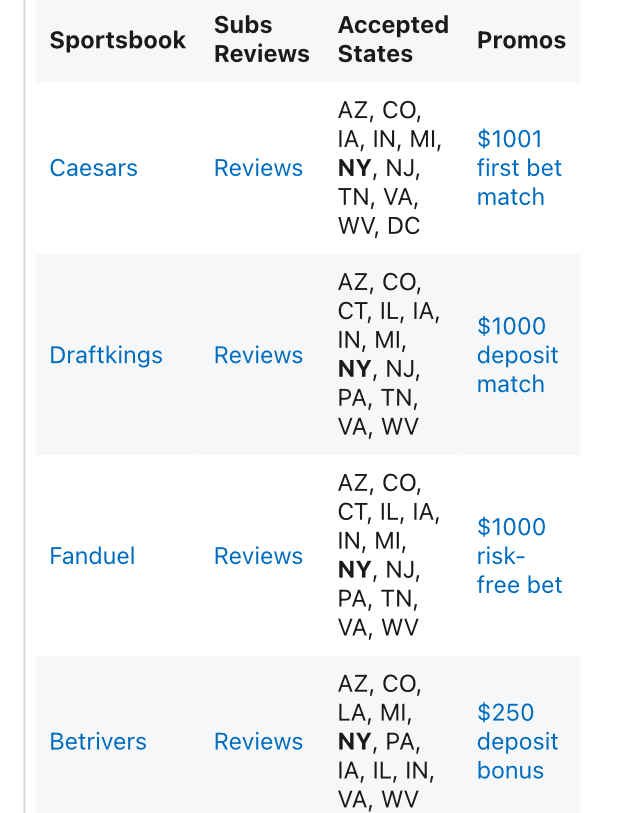Open the $1000 deposit match promo
621x813 pixels.
pos(517,355)
